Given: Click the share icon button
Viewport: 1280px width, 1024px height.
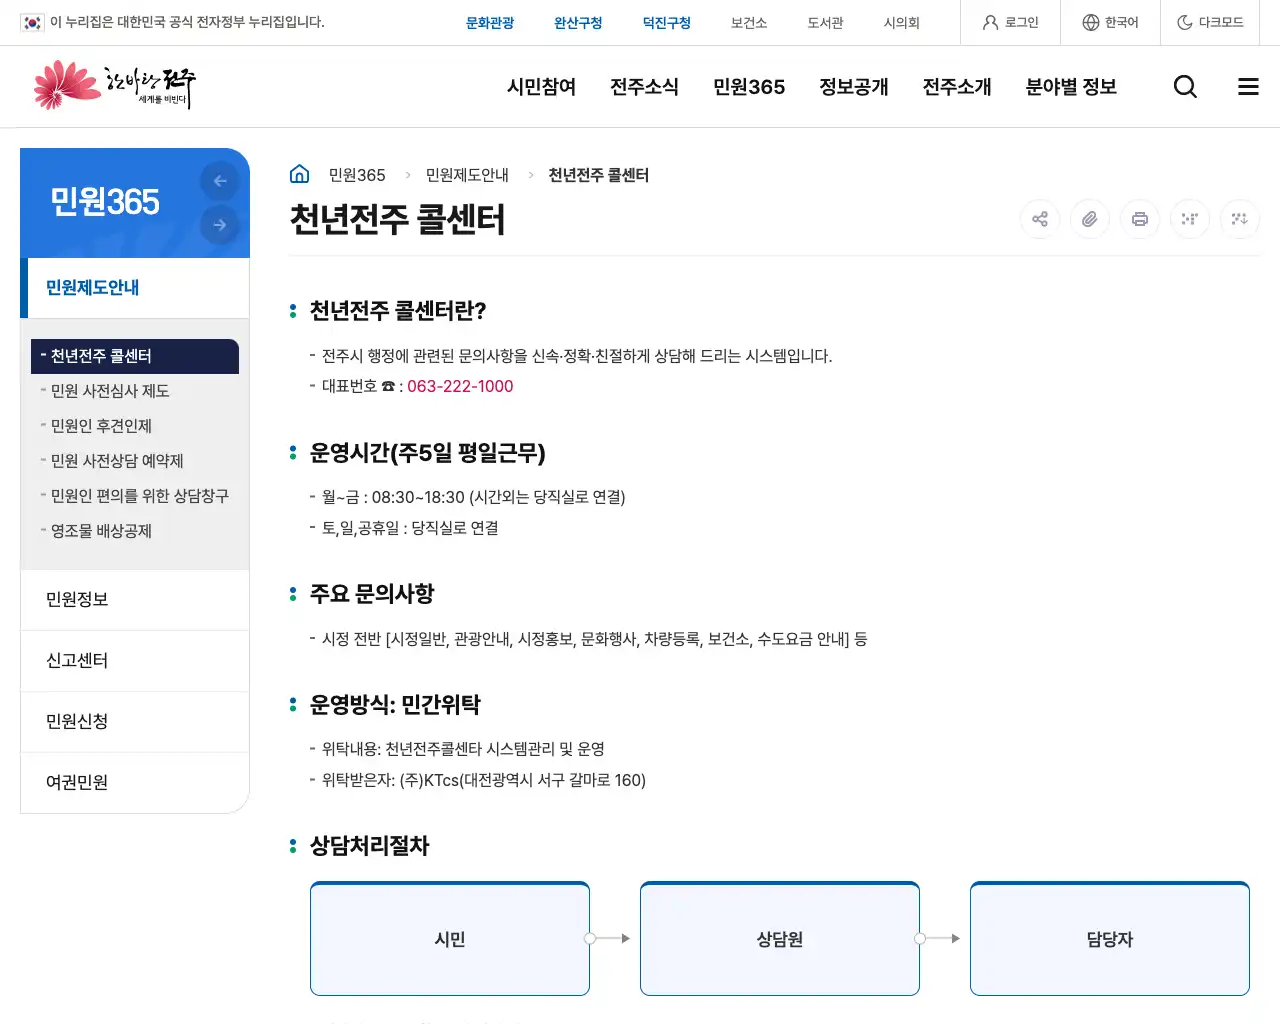Looking at the screenshot, I should tap(1040, 219).
